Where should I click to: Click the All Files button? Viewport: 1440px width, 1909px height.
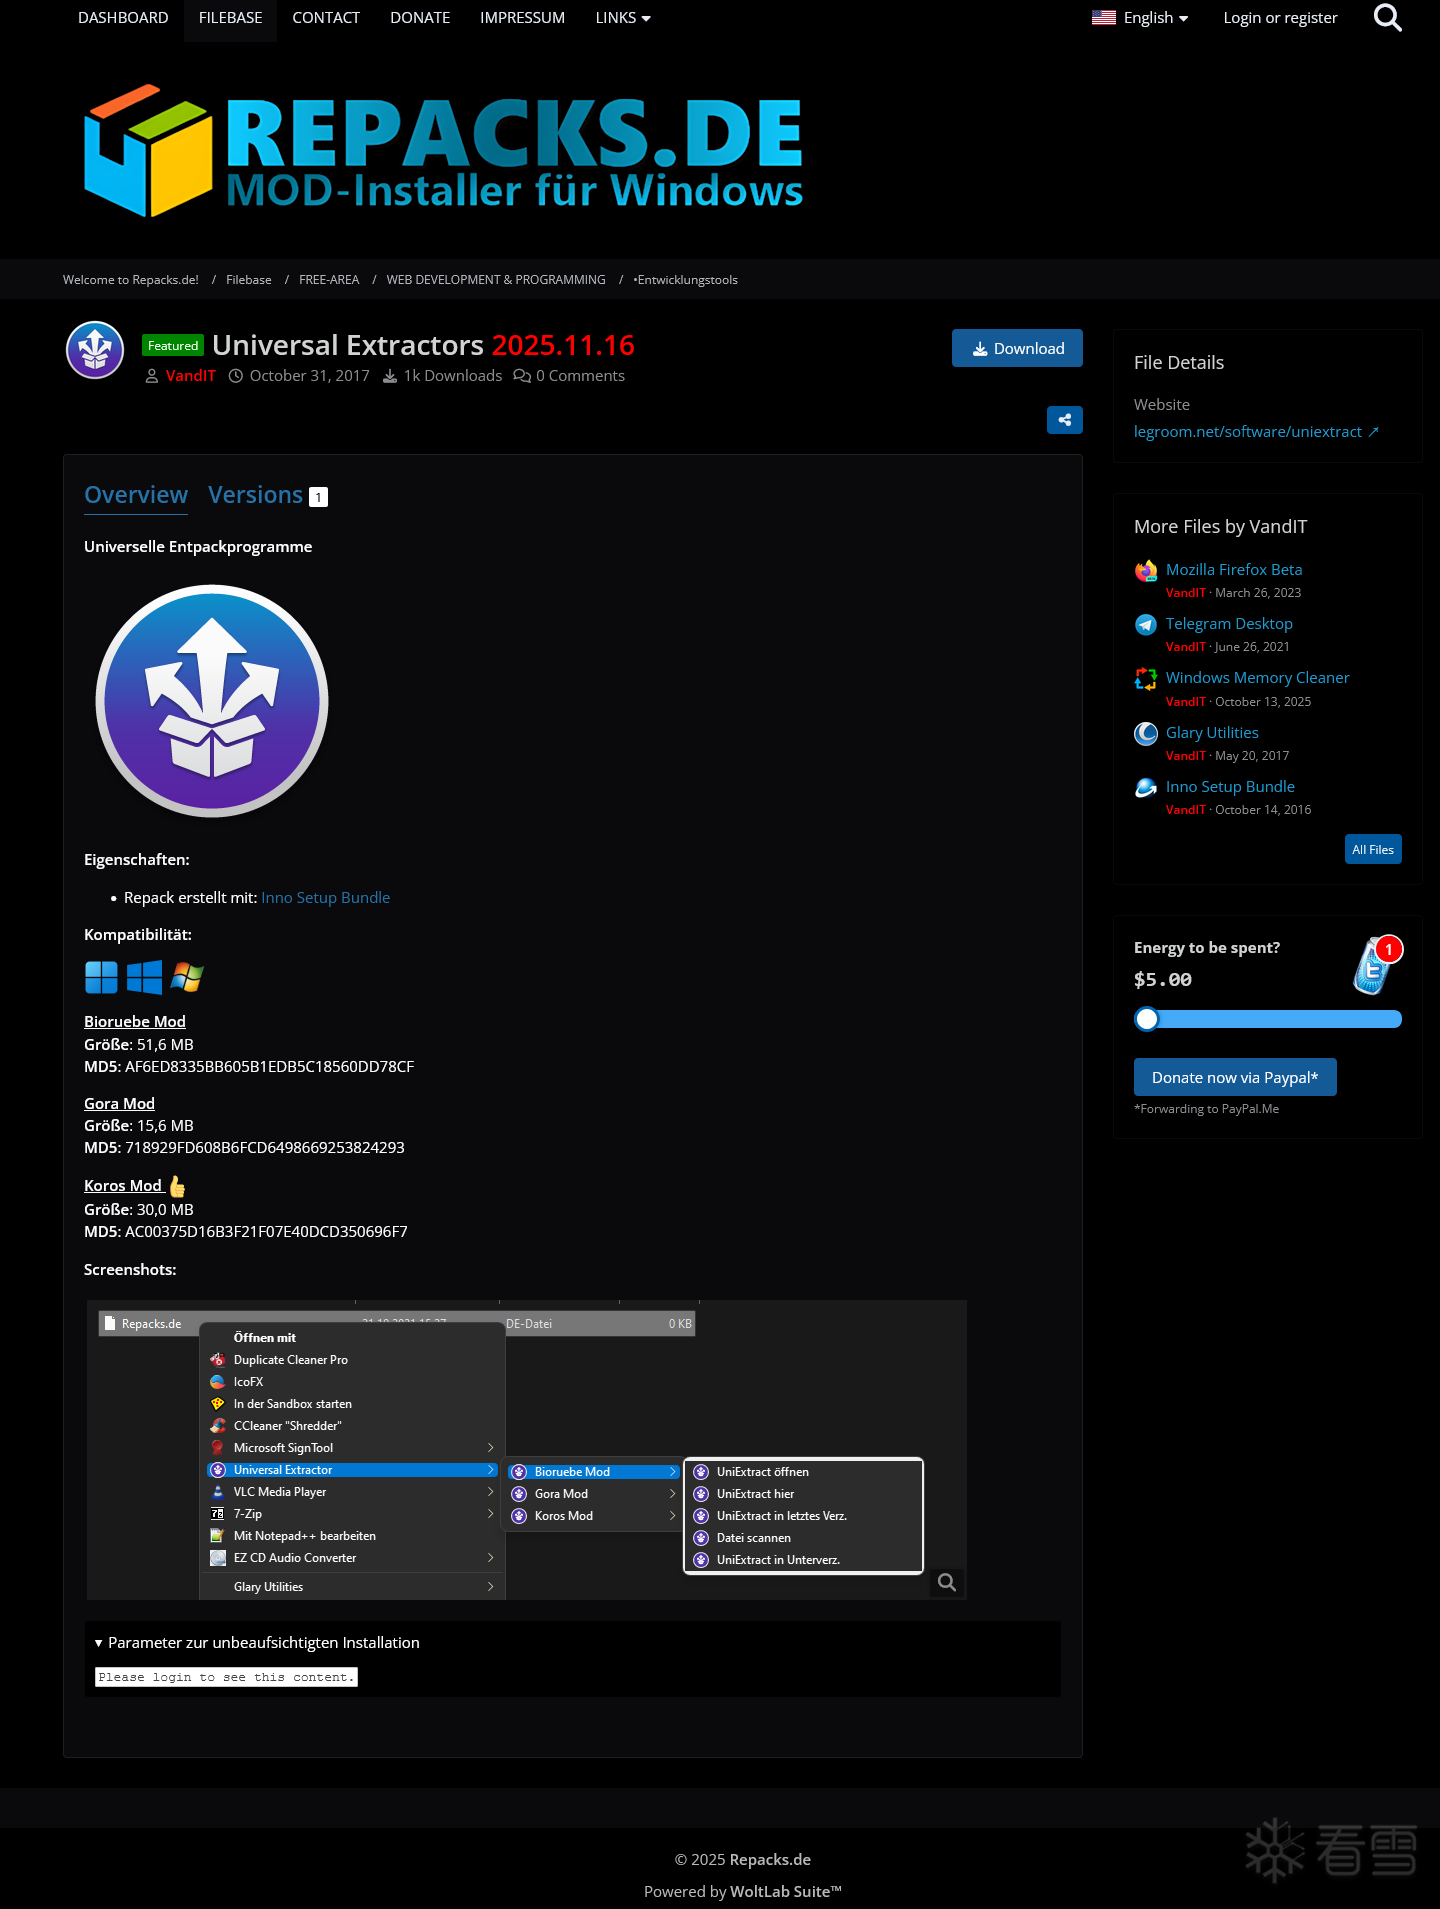[1373, 849]
